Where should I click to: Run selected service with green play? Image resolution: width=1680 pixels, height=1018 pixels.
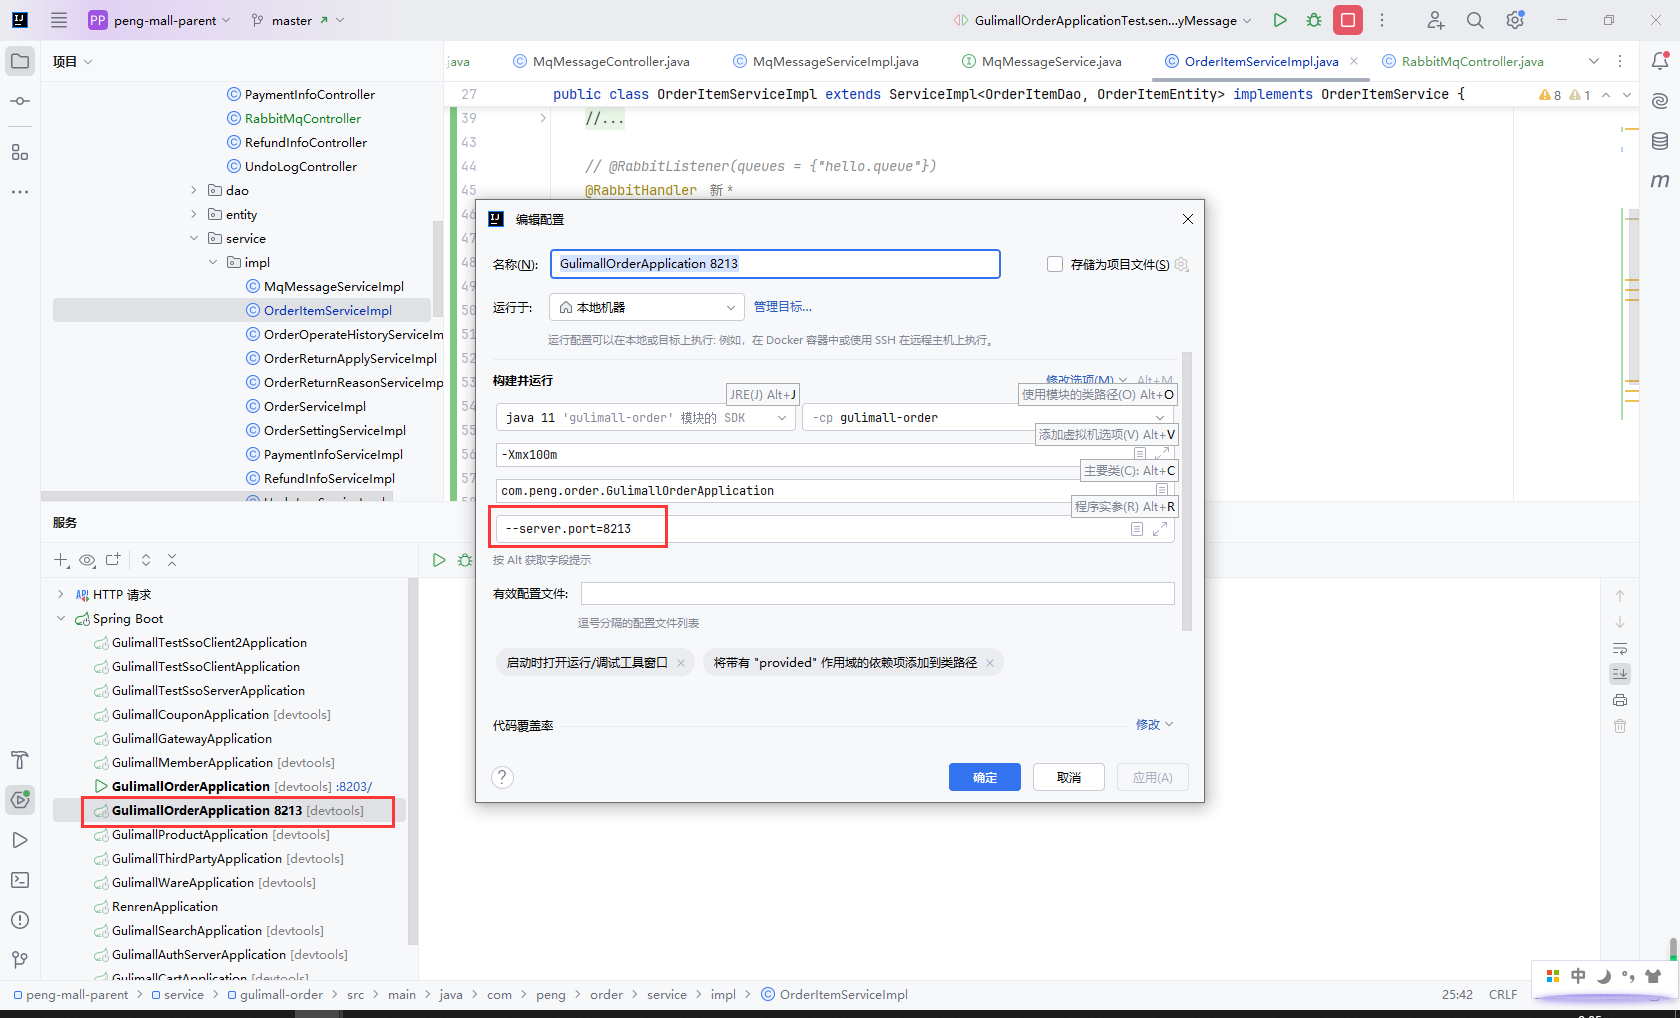[439, 560]
